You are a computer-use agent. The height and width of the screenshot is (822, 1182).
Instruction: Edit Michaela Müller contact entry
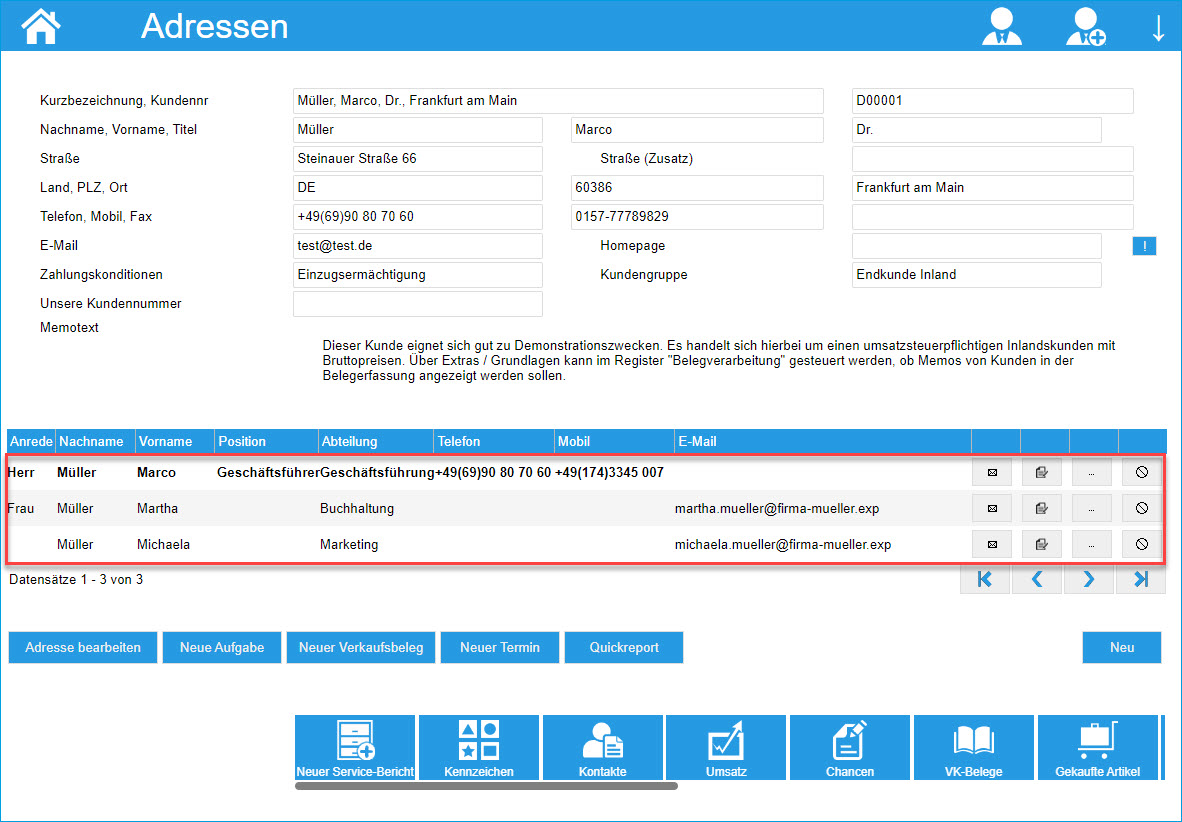point(1041,544)
